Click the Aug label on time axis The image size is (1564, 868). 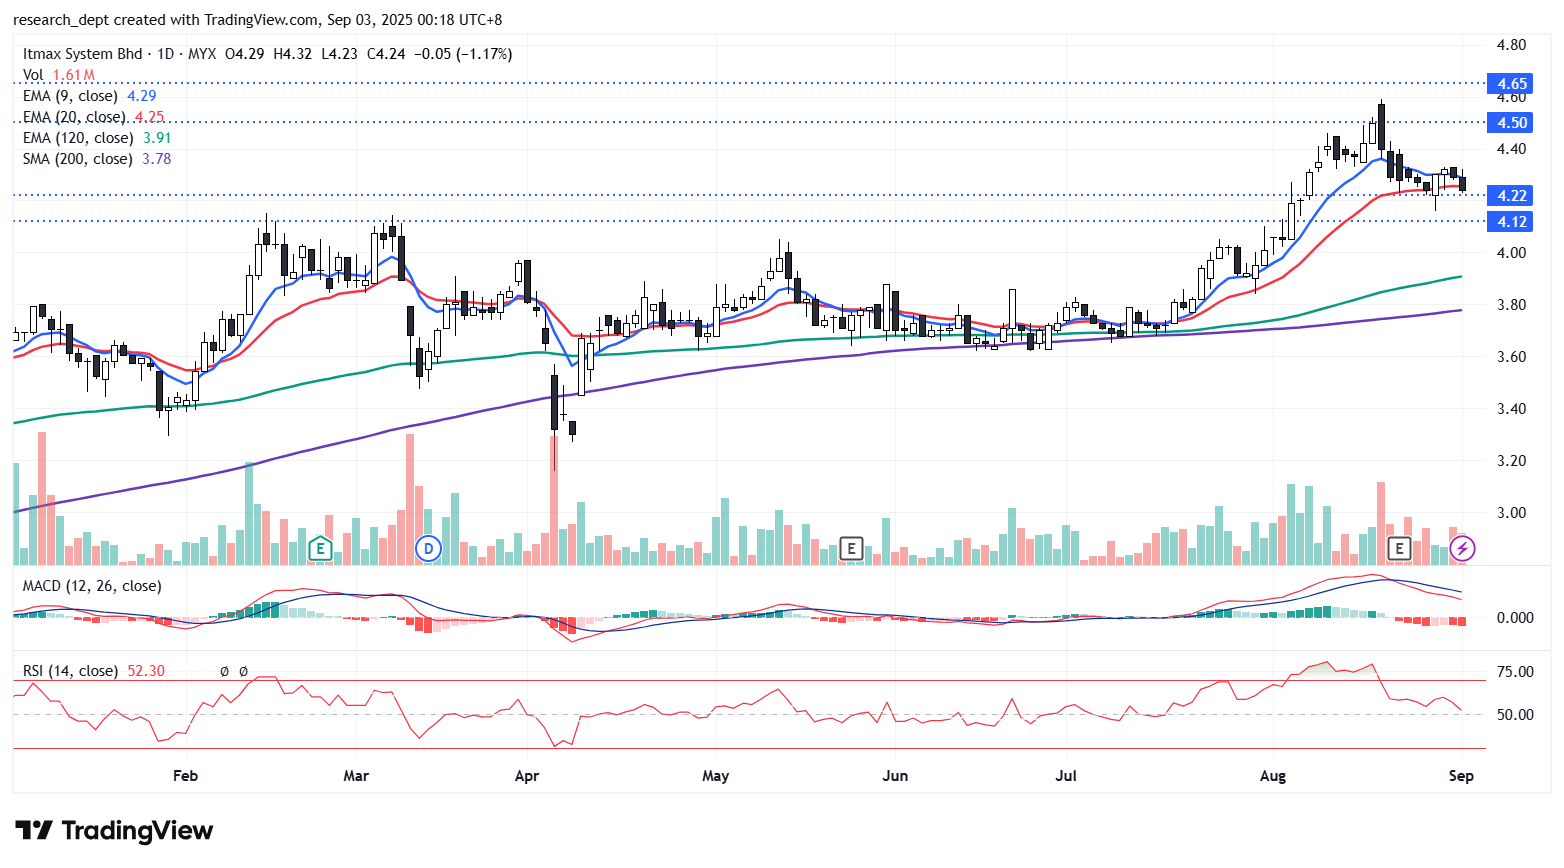(1273, 776)
